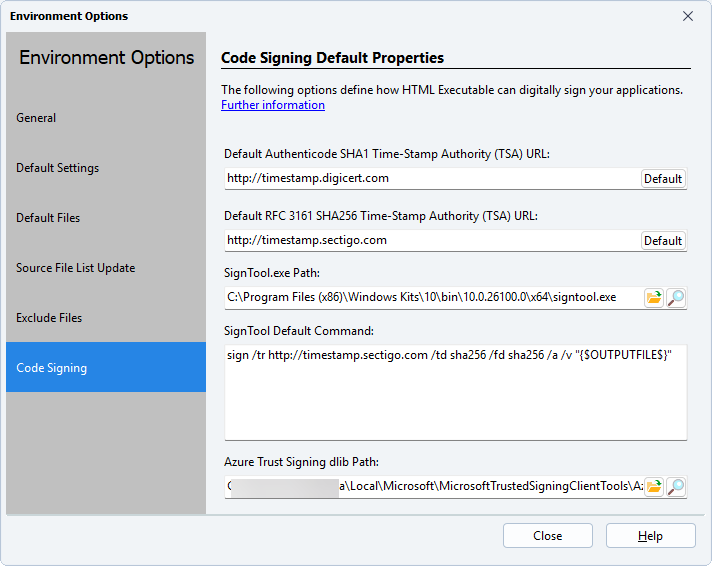Viewport: 712px width, 566px height.
Task: Browse for the SignTool.exe file with folder icon
Action: pyautogui.click(x=654, y=297)
